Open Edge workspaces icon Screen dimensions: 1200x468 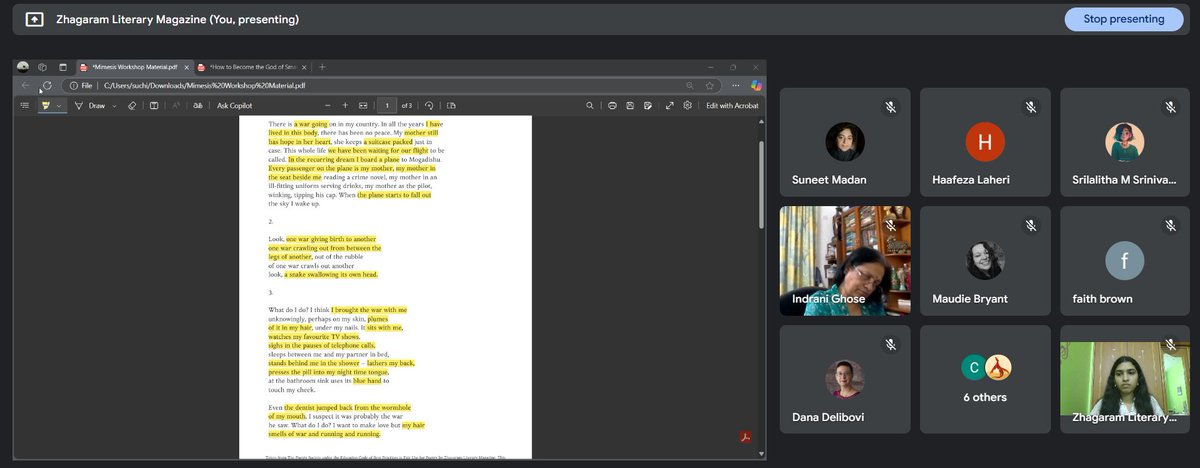[43, 67]
